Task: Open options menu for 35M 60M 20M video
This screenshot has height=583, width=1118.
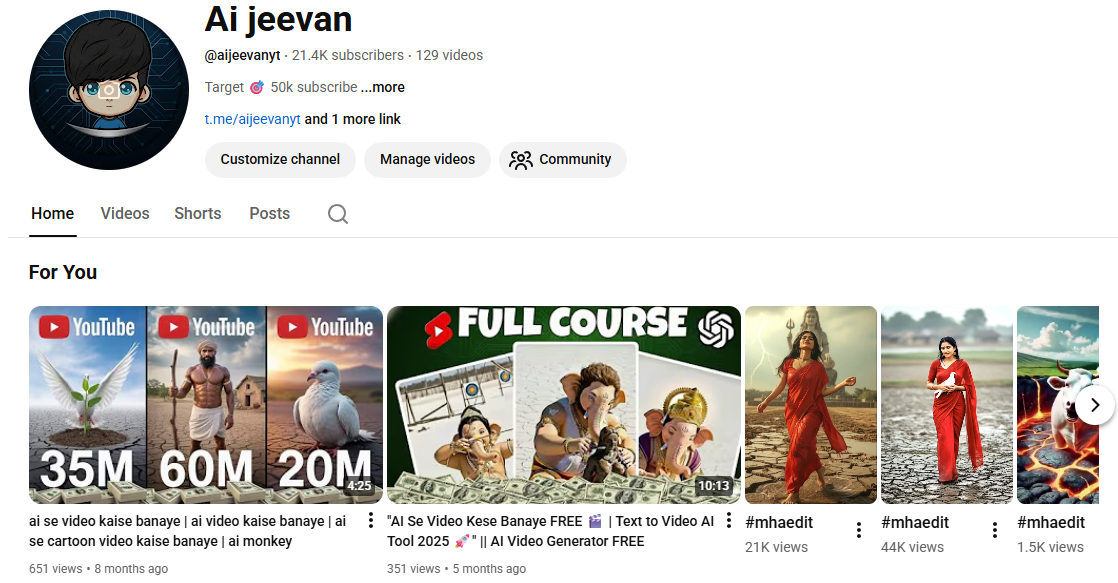Action: 371,521
